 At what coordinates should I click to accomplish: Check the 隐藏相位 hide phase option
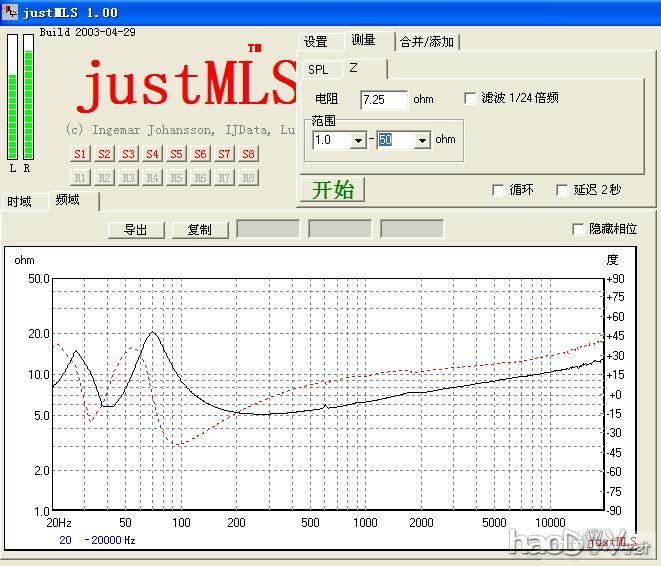(578, 229)
